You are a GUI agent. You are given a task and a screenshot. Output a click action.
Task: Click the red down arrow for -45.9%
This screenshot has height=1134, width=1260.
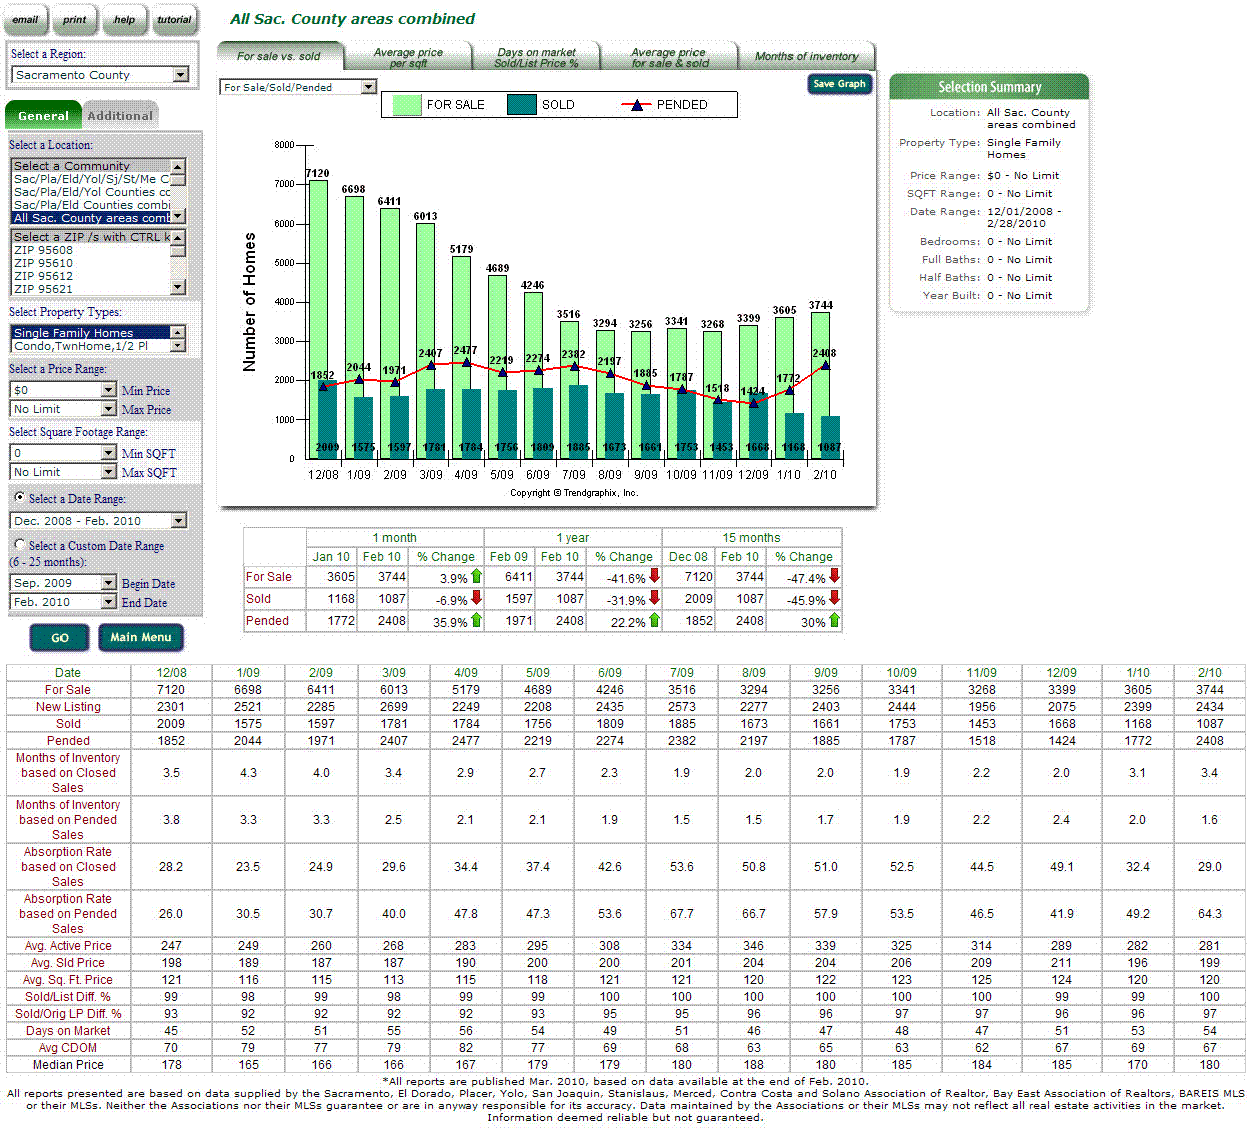point(835,598)
